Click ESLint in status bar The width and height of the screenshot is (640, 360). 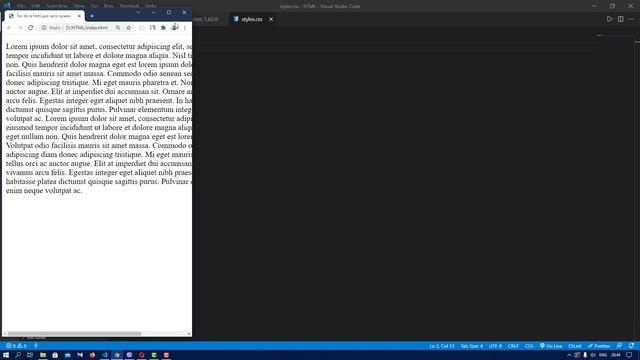click(x=575, y=346)
